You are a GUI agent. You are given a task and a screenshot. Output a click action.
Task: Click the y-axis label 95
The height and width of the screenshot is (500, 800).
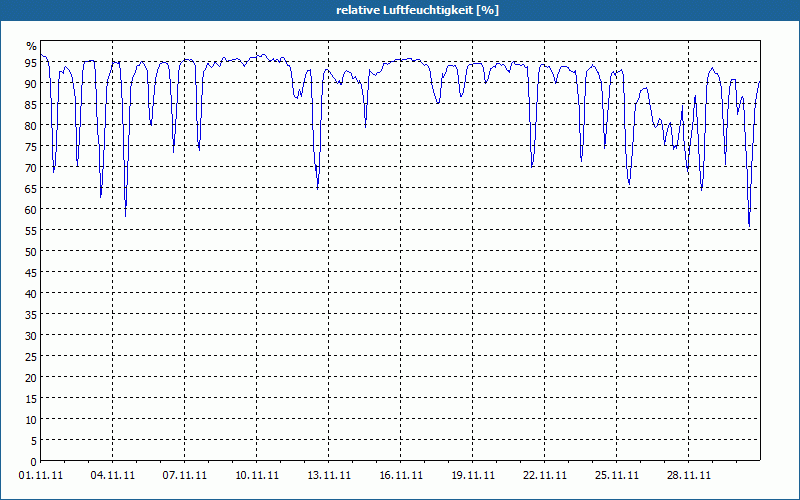tap(31, 62)
